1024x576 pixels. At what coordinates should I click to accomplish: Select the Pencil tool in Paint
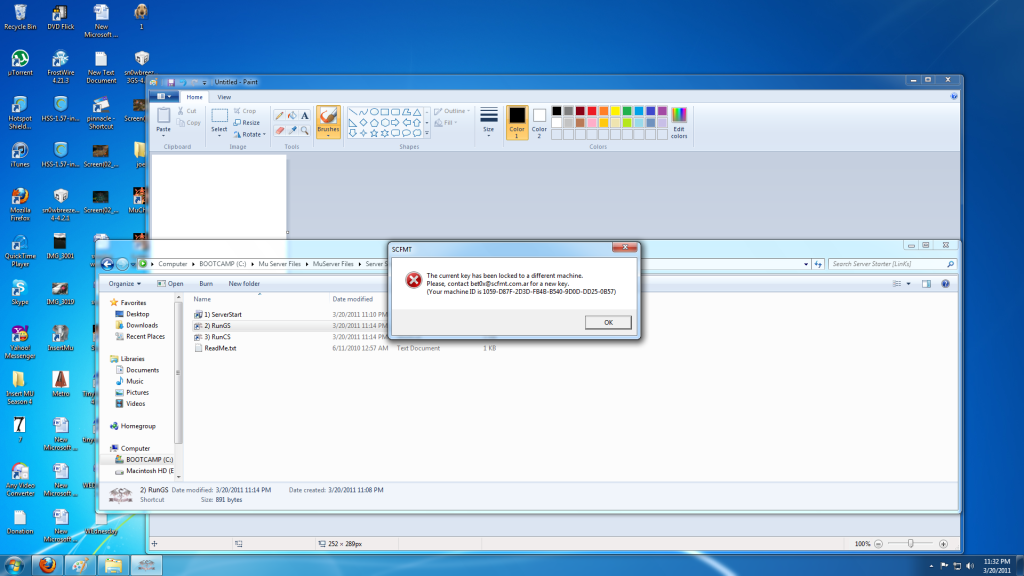(279, 116)
